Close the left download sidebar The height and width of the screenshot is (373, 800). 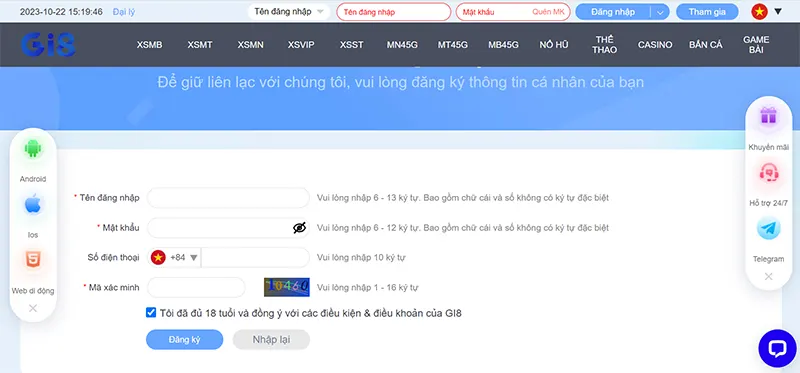33,308
